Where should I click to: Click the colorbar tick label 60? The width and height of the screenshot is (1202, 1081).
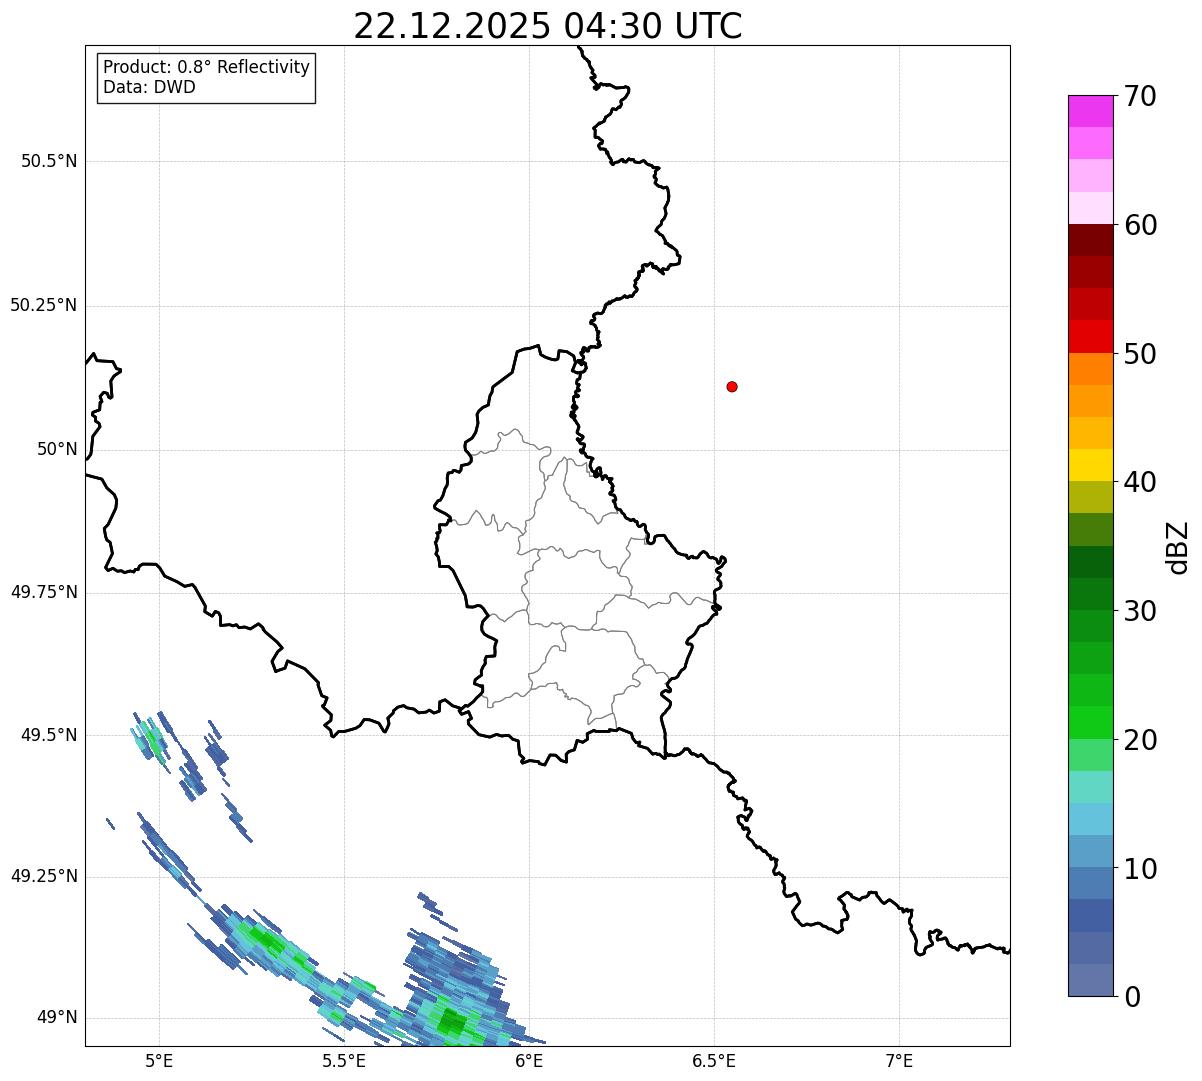[1140, 225]
